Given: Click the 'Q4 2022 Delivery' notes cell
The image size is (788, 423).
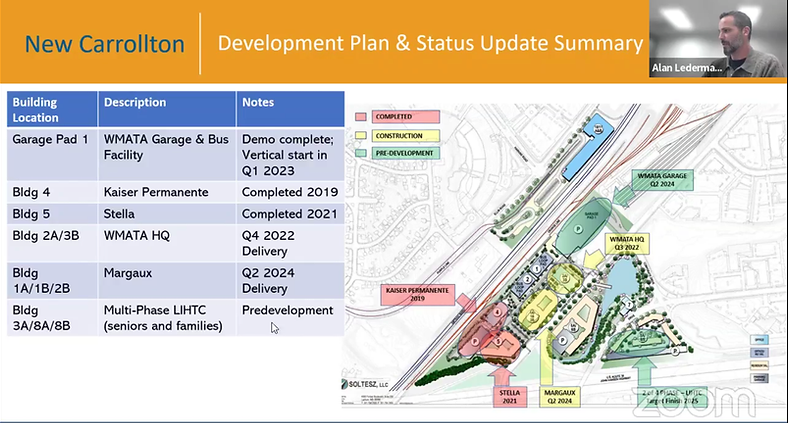Looking at the screenshot, I should (x=290, y=243).
